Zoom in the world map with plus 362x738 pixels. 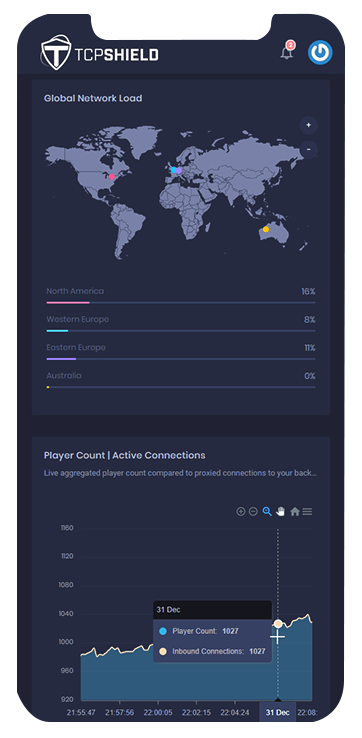click(308, 125)
